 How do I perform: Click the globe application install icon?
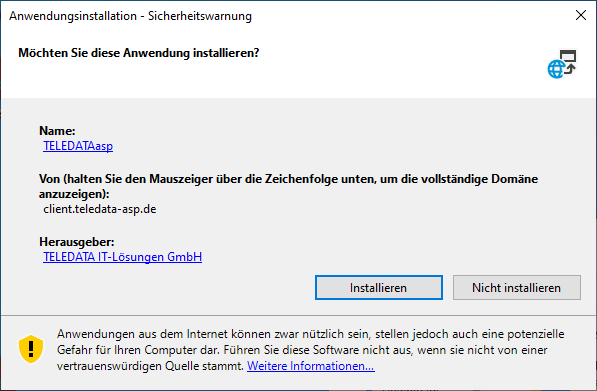(562, 64)
